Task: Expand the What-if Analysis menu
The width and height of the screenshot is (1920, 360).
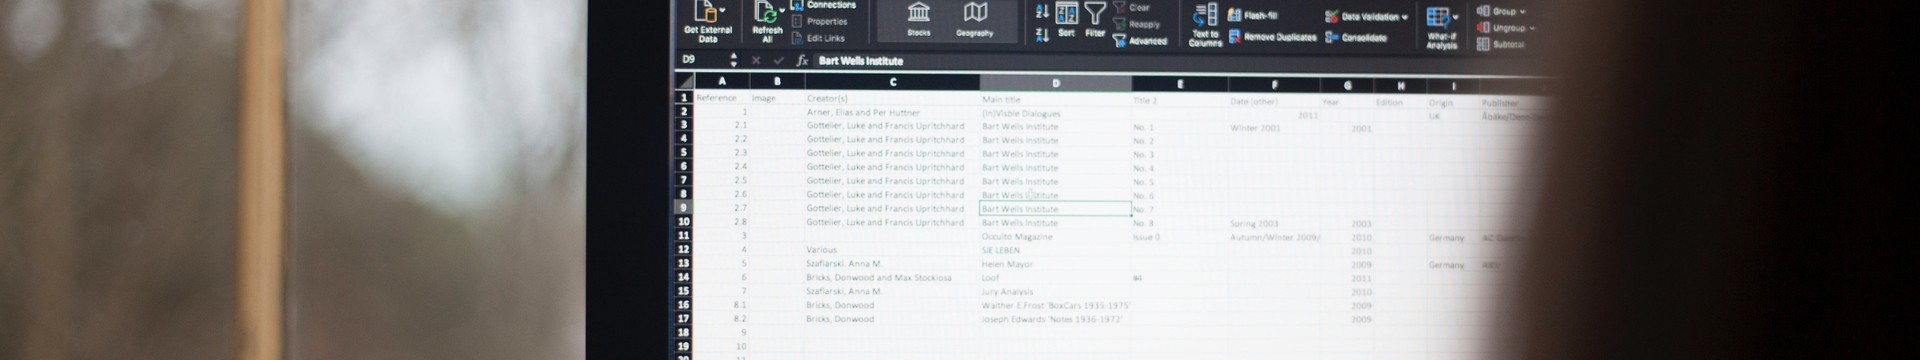Action: point(1441,27)
